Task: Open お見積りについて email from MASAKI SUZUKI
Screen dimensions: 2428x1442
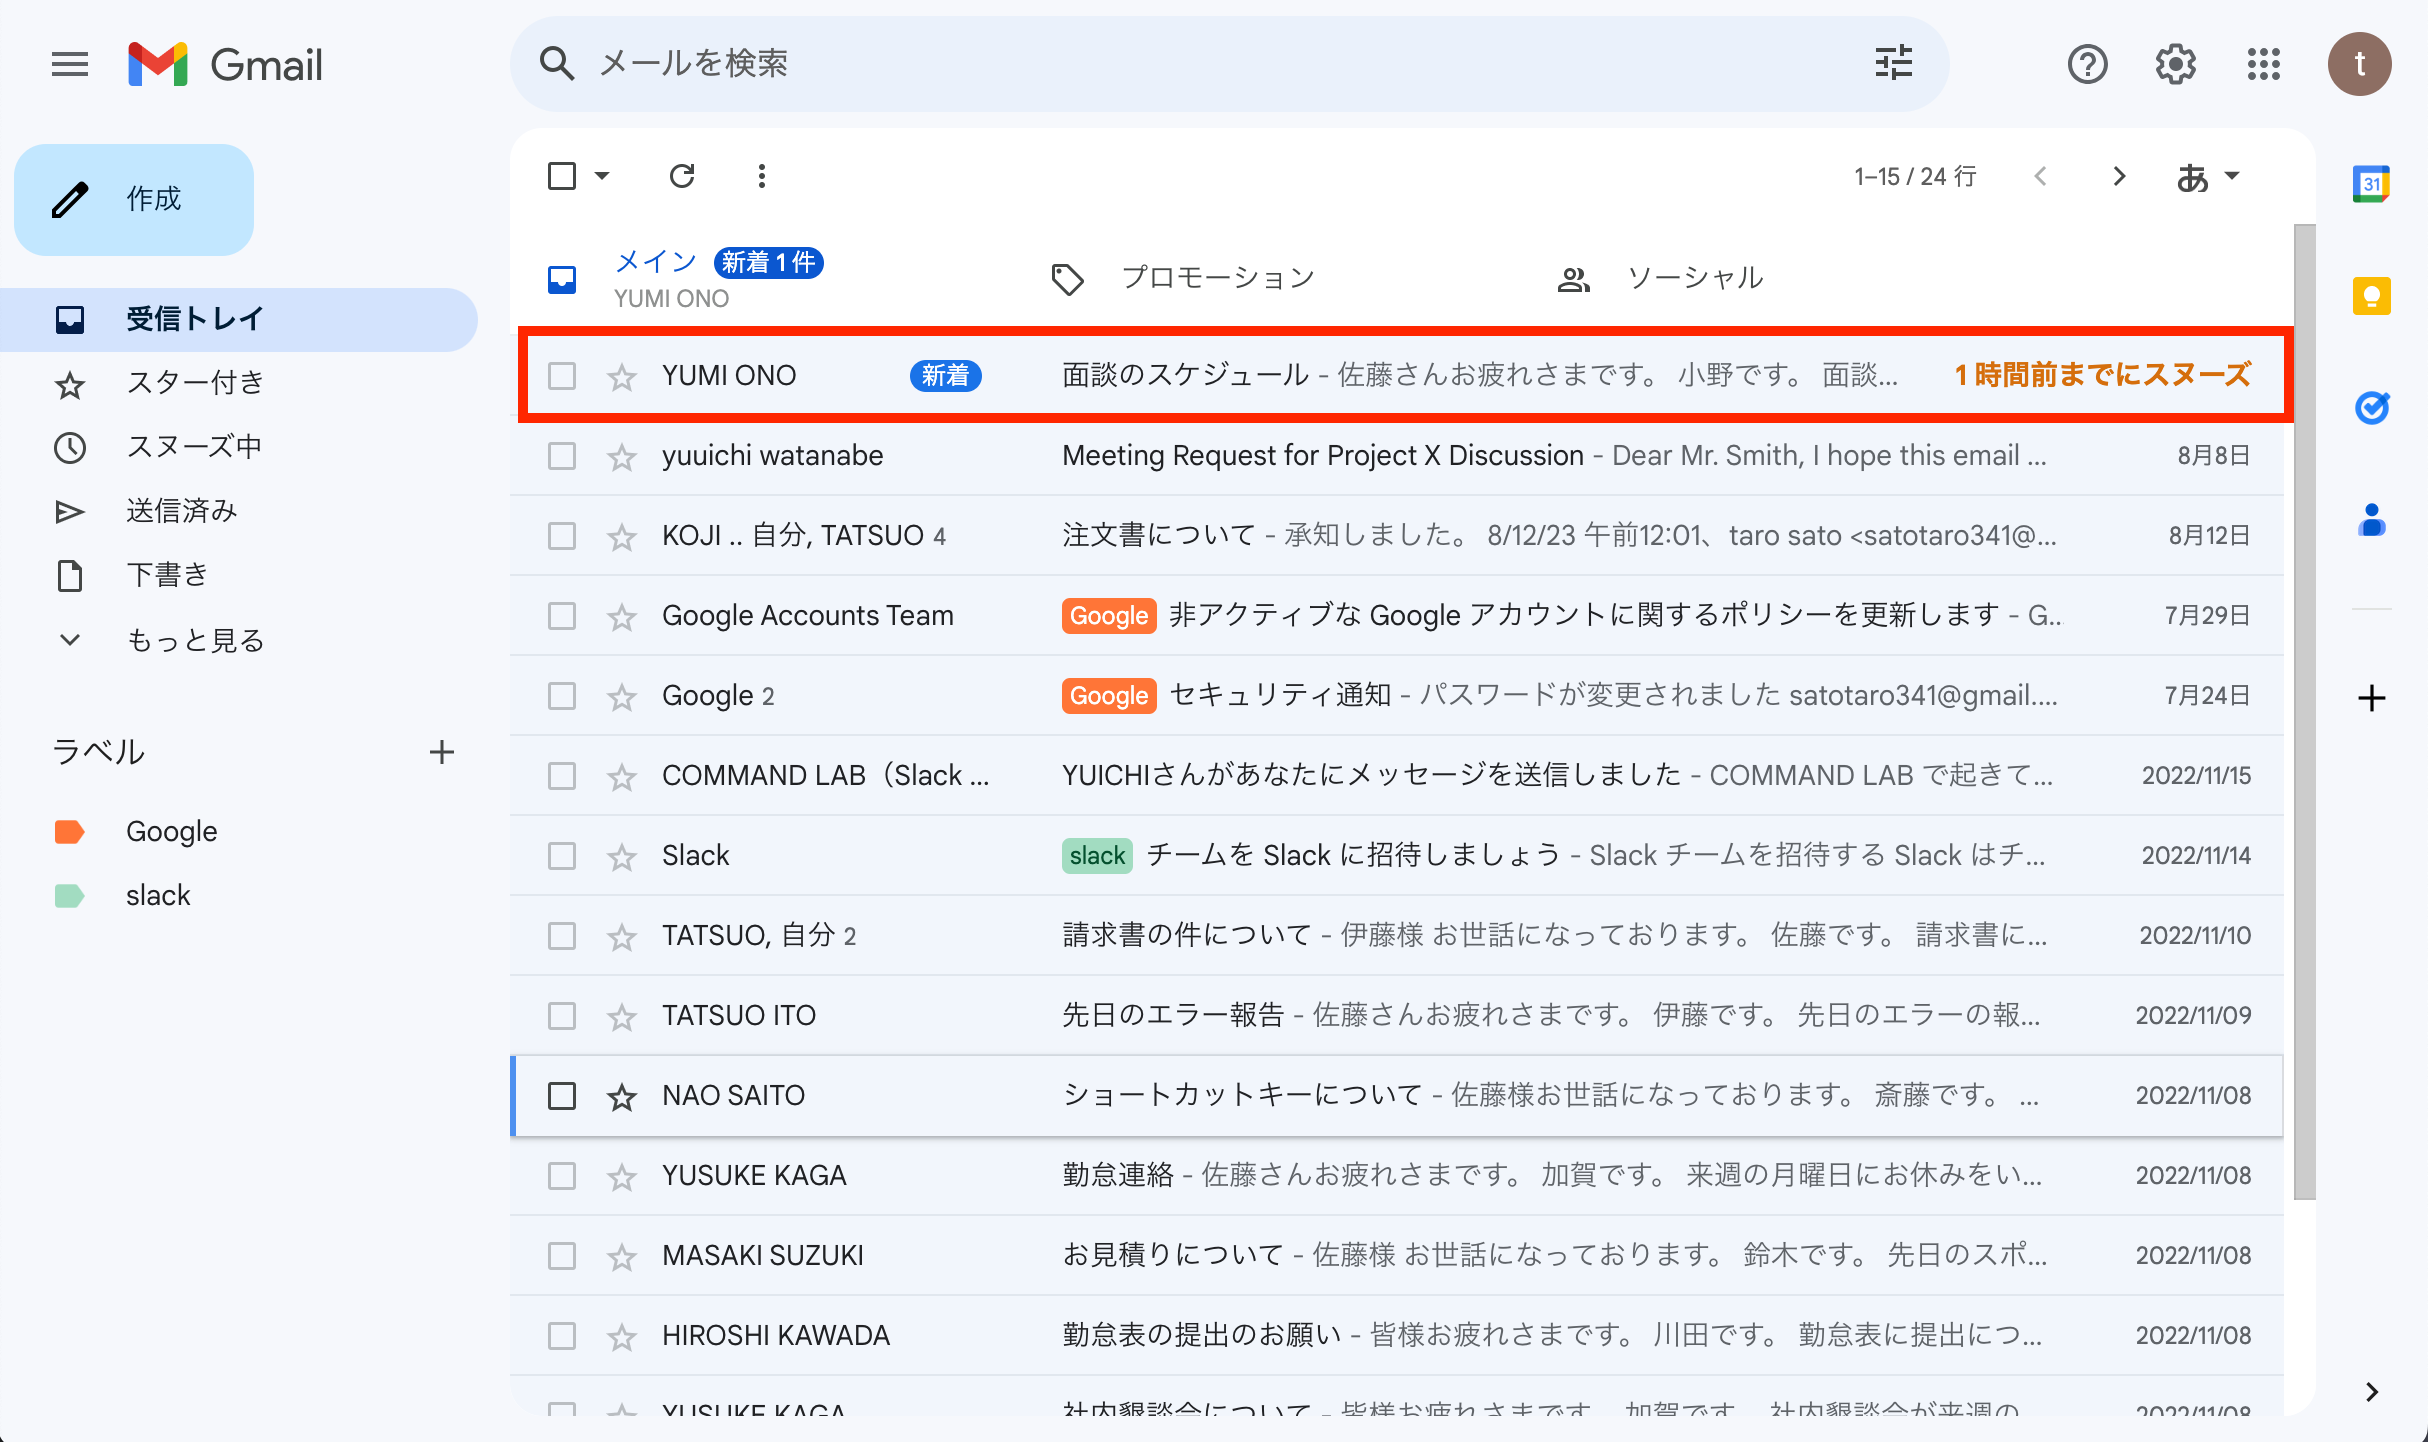Action: 1396,1256
